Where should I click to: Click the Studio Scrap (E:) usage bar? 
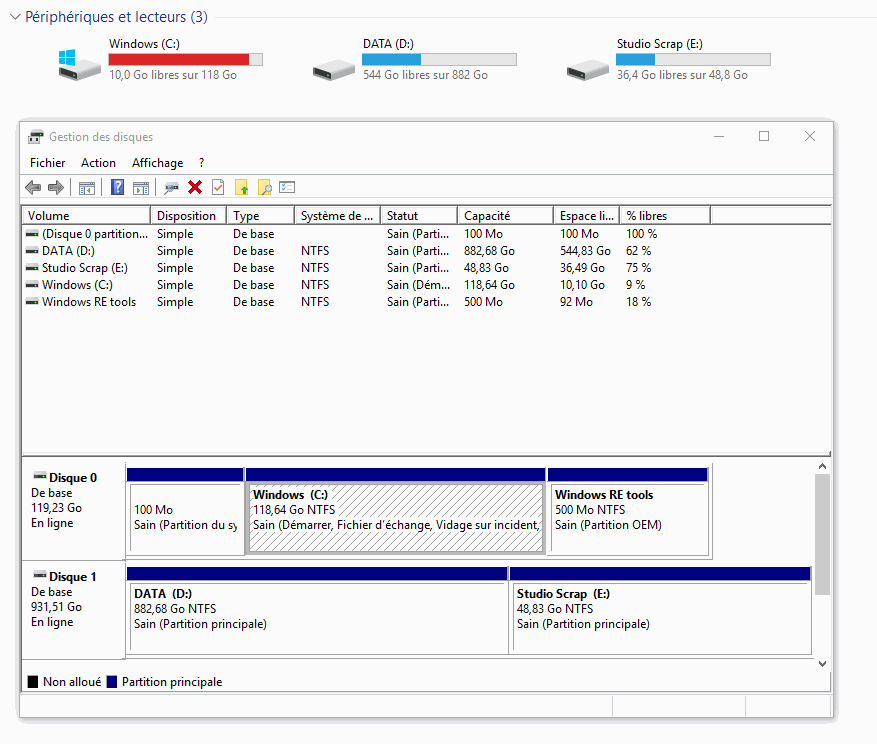[694, 59]
